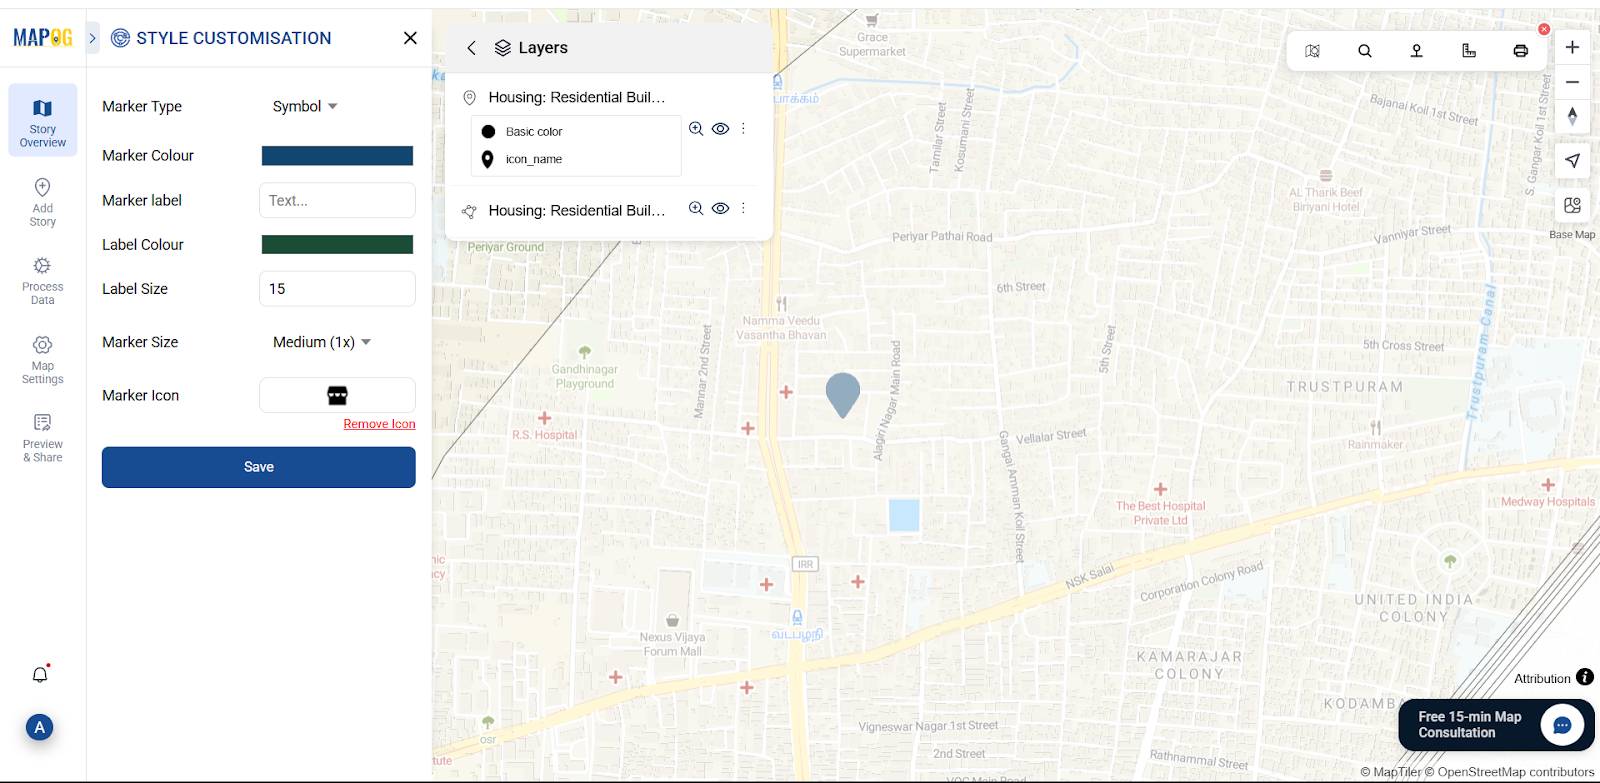Screen dimensions: 1600x783
Task: Select the second Housing: Residential Buil… polygon layer
Action: (x=576, y=210)
